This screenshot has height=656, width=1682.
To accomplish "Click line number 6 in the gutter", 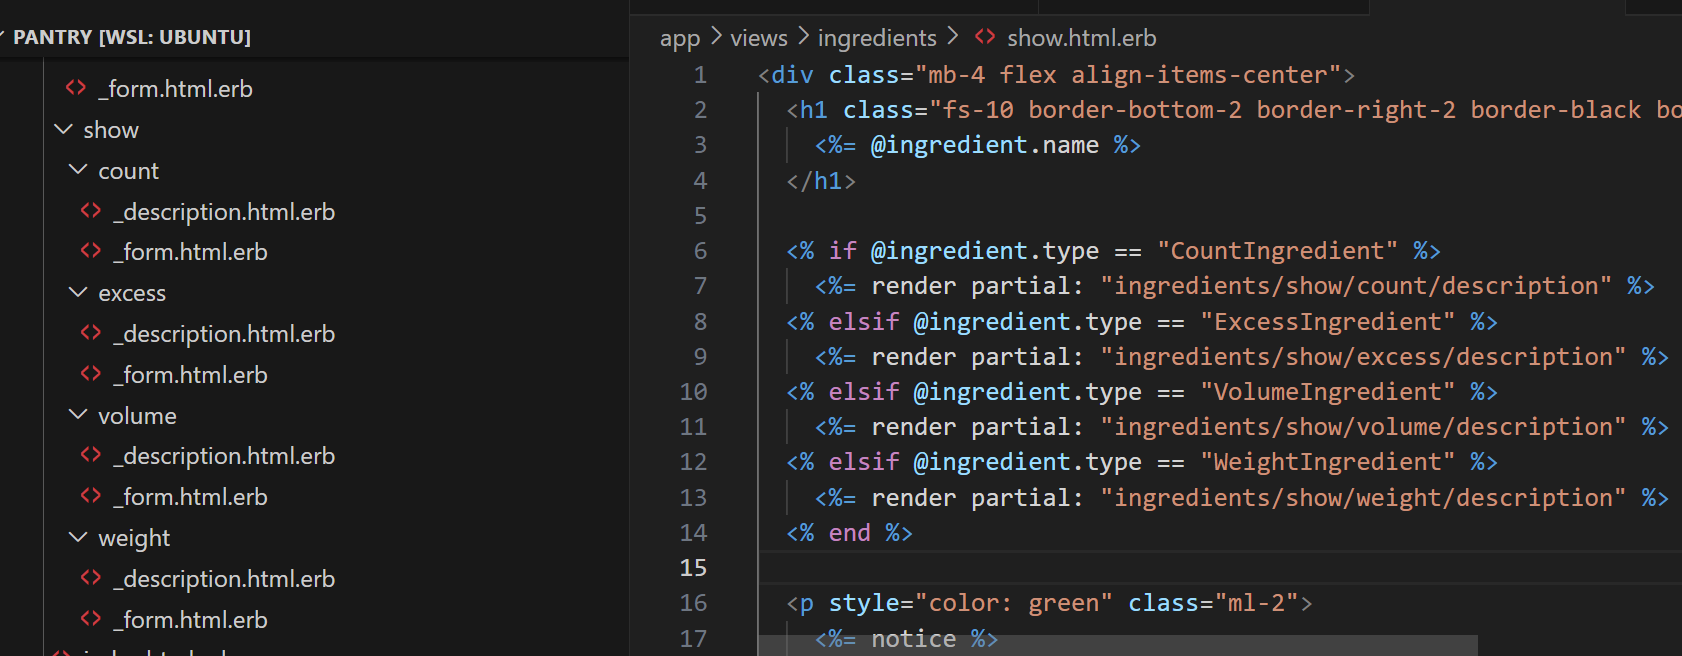I will click(700, 251).
